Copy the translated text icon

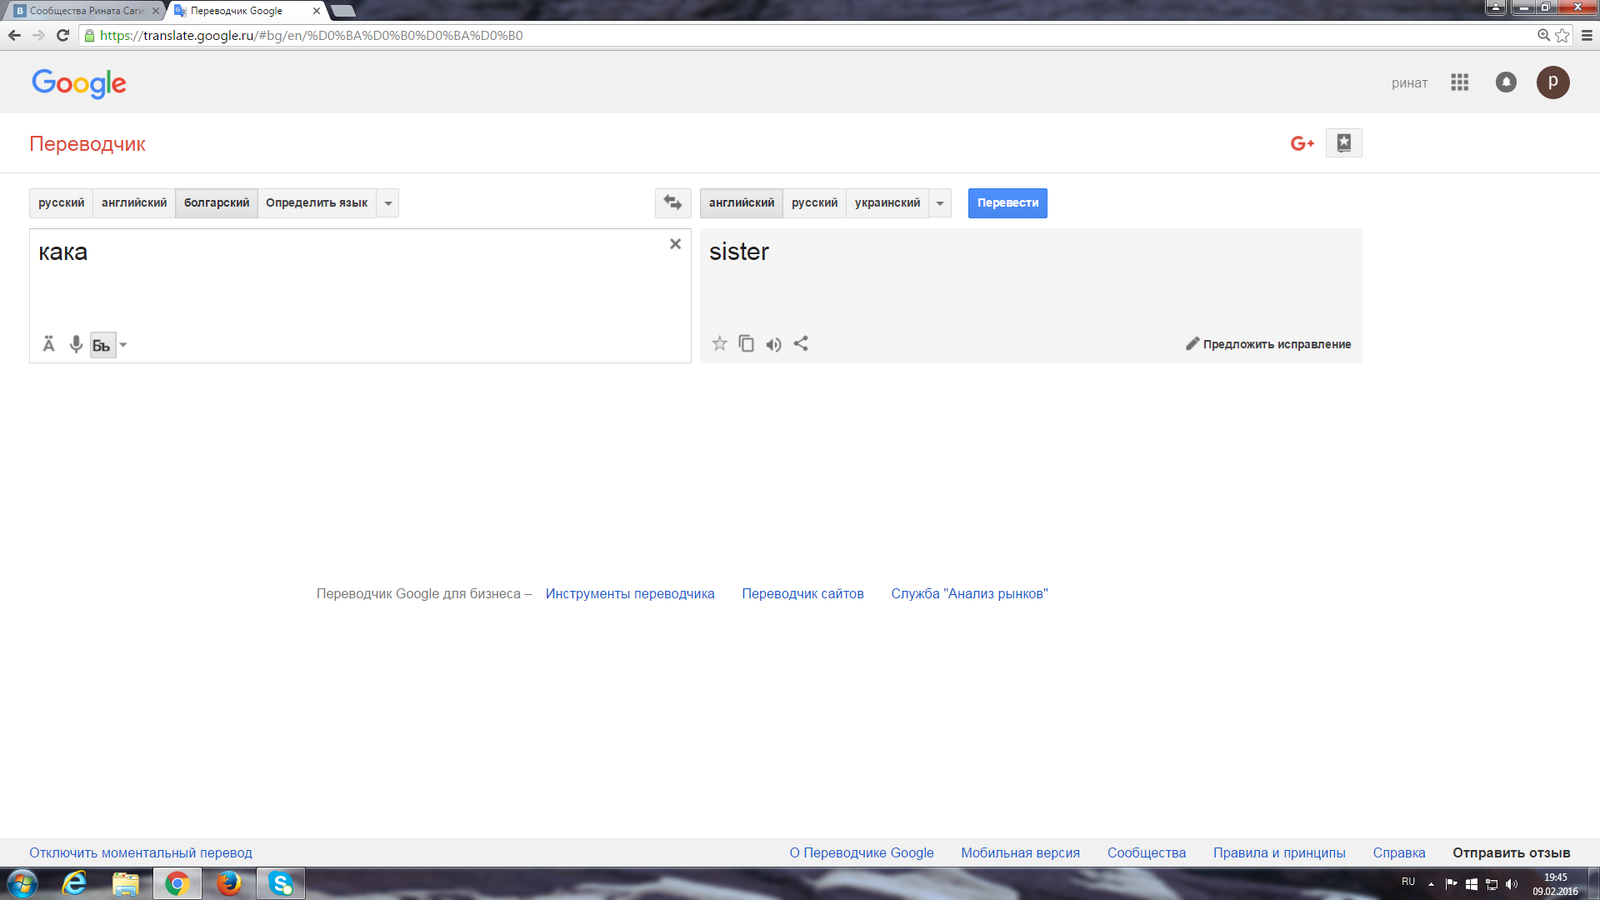[746, 344]
